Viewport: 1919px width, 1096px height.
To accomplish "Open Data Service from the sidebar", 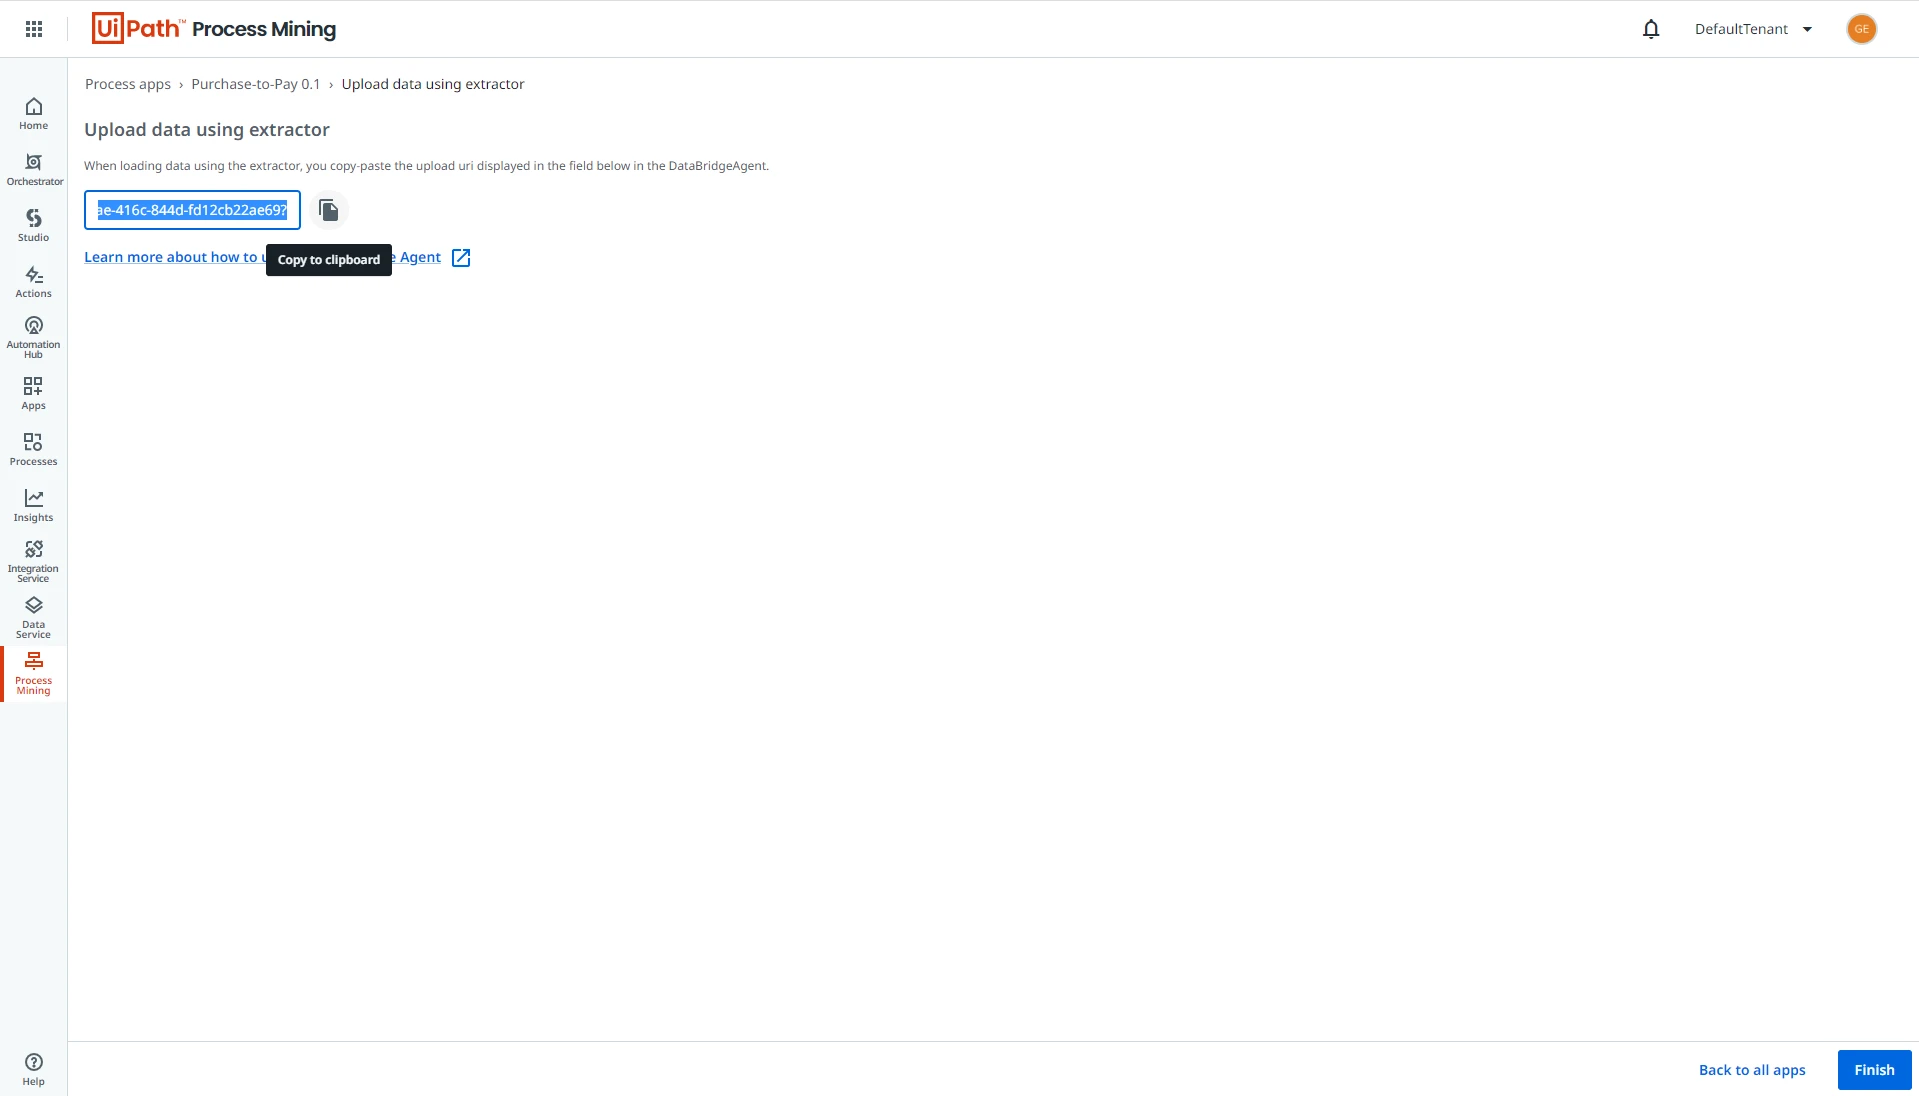I will coord(34,618).
